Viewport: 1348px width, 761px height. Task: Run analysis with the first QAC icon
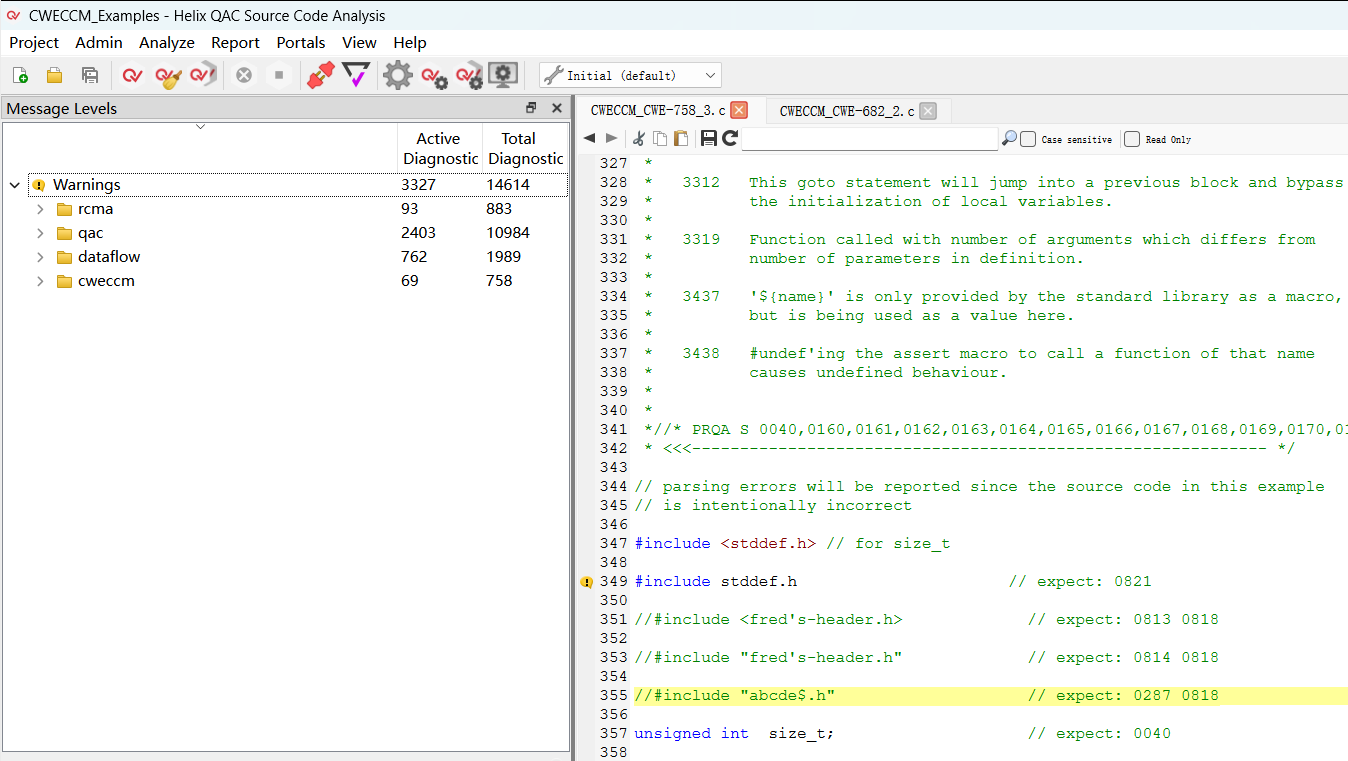click(x=132, y=75)
